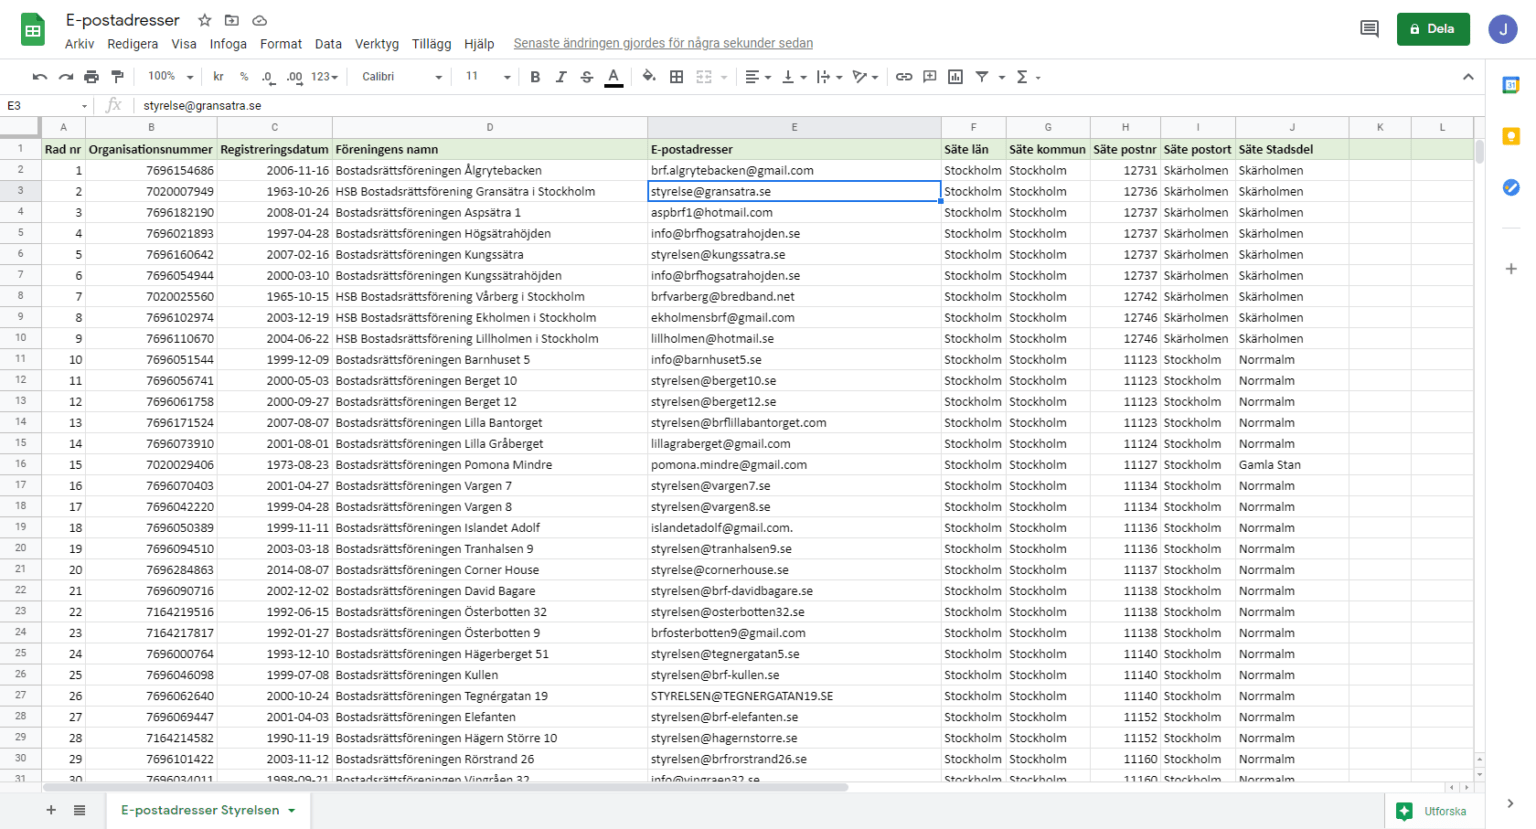Open the Senaste ändringen history link
This screenshot has height=829, width=1536.
[x=663, y=44]
